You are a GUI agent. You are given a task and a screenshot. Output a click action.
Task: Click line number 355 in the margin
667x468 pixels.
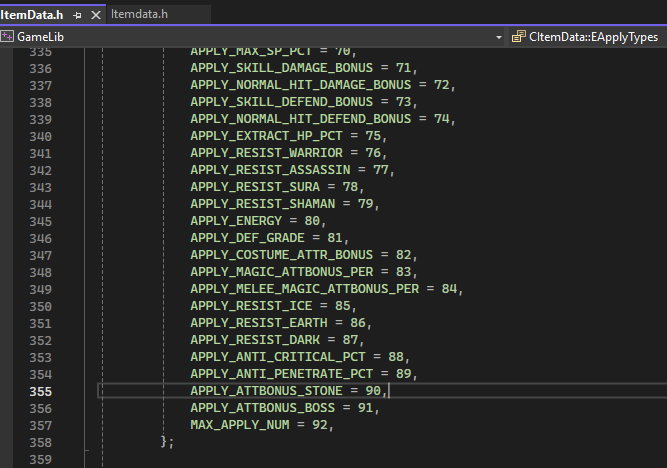38,391
